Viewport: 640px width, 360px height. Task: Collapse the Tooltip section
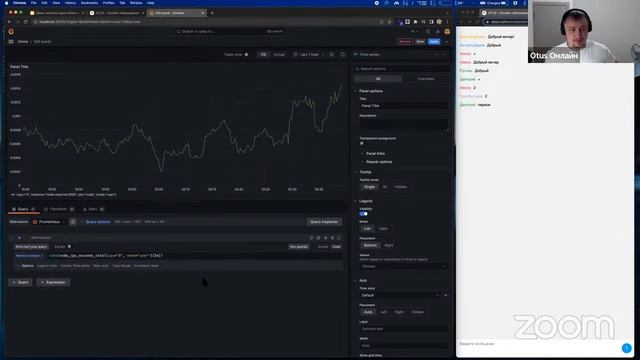365,172
